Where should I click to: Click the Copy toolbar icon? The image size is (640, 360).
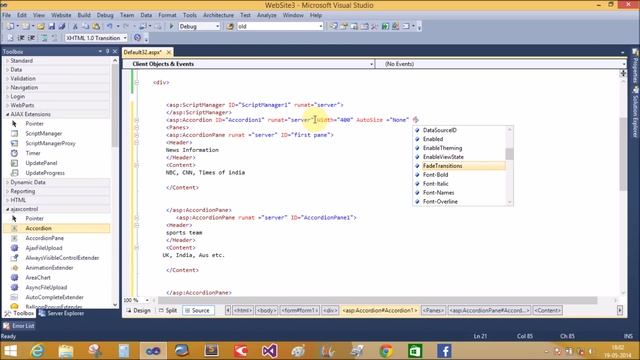85,27
